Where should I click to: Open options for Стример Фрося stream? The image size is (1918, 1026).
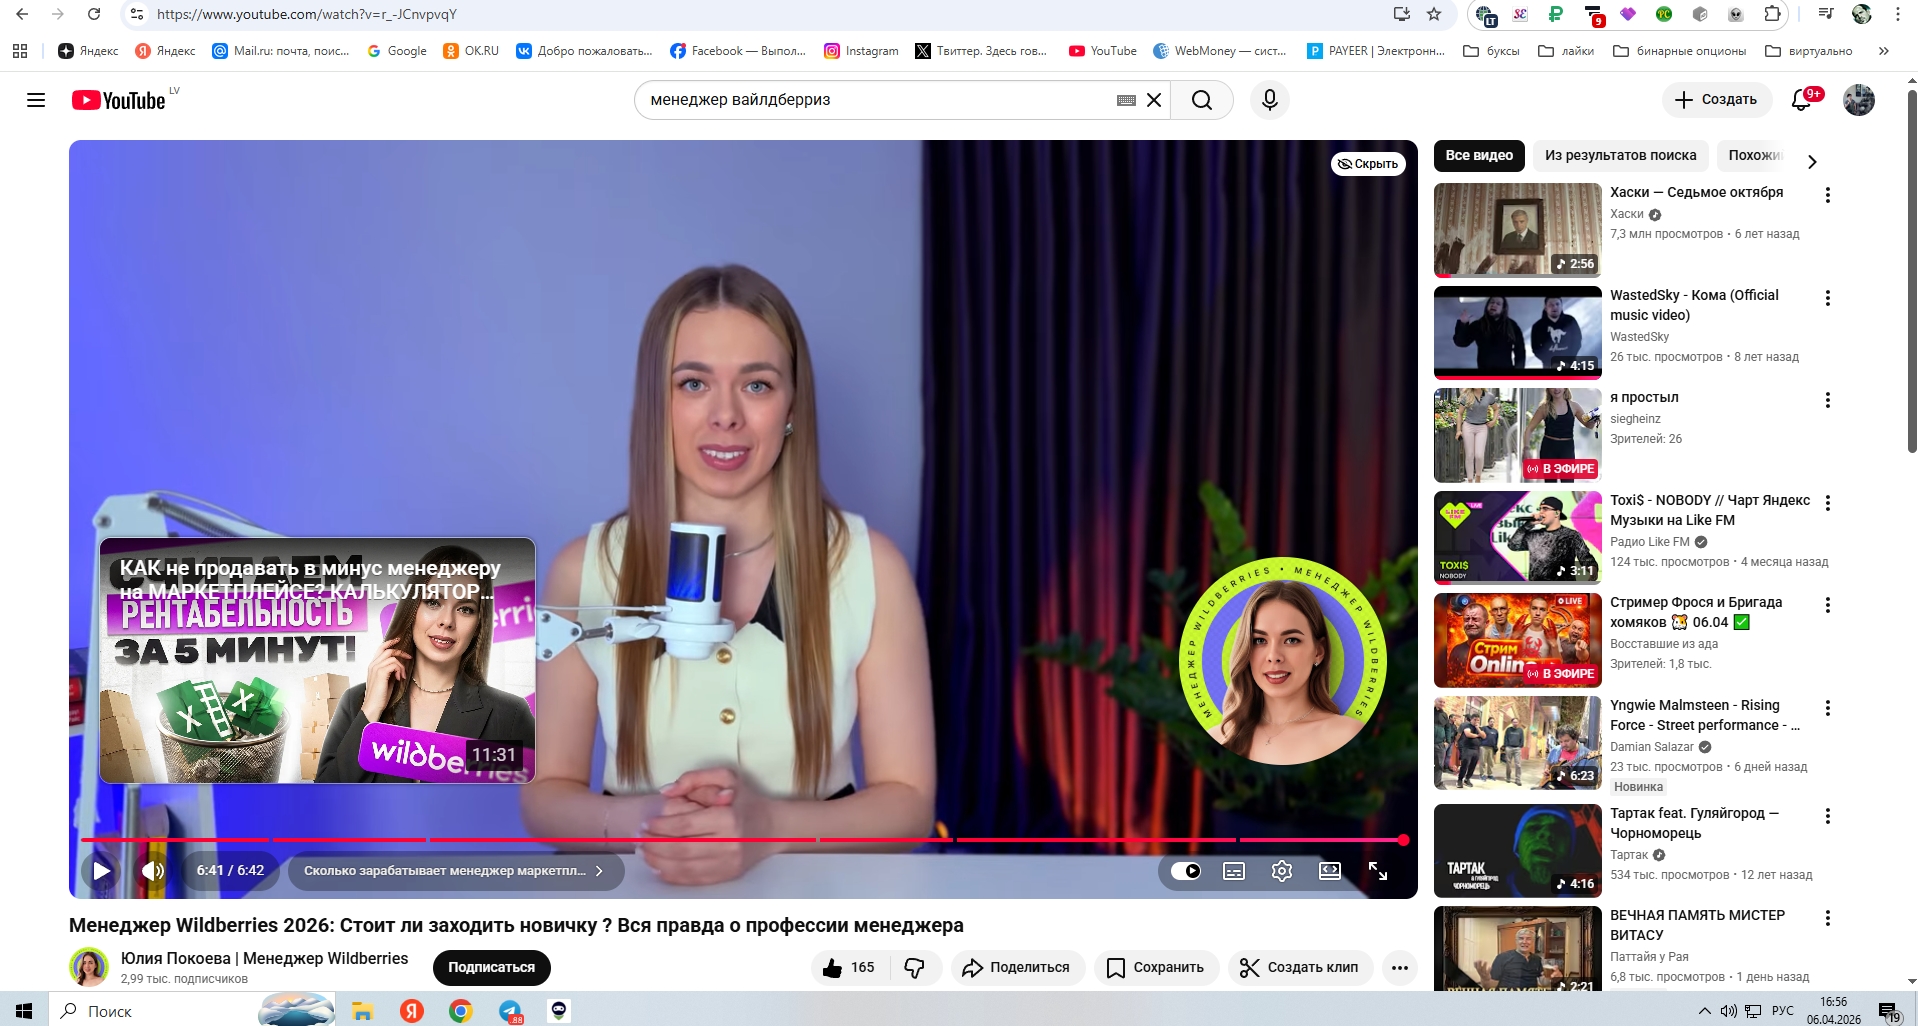click(1828, 605)
